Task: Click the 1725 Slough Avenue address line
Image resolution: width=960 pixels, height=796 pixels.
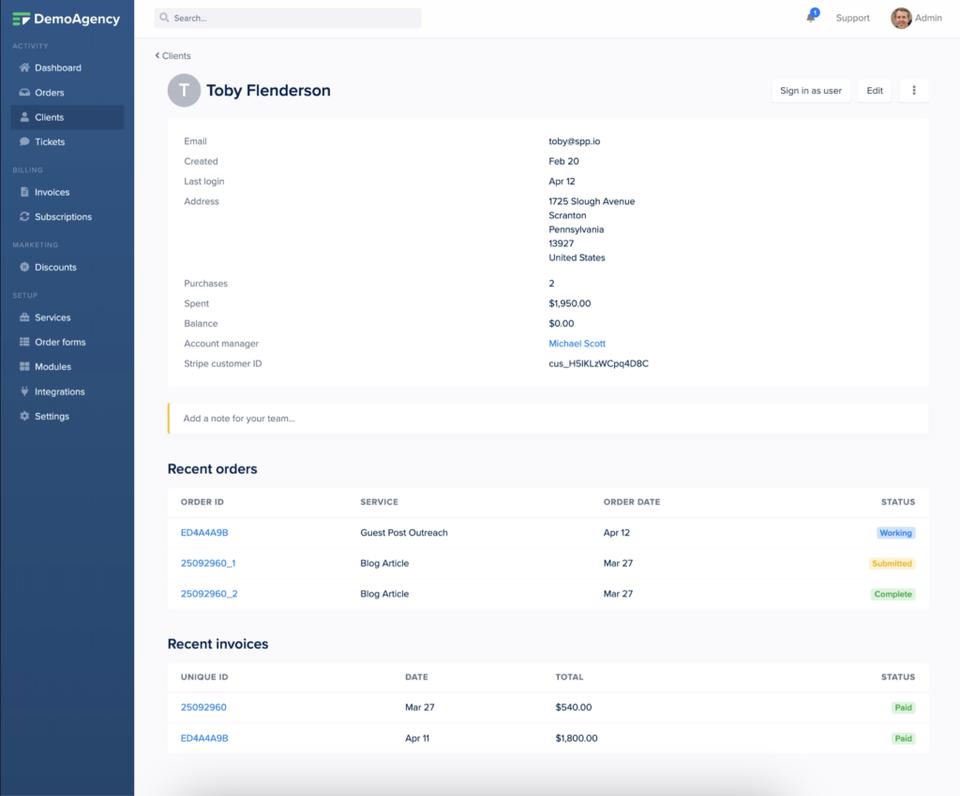Action: pos(591,201)
